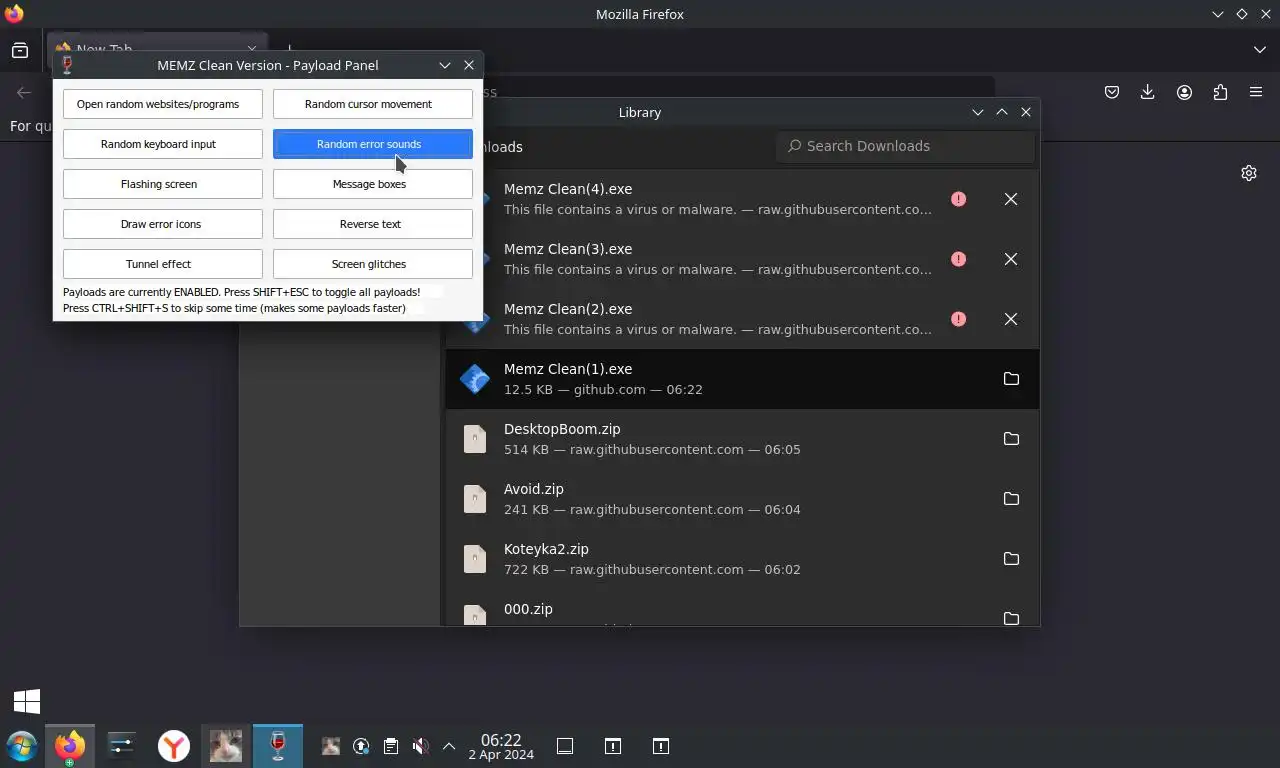Collapse Library window with down chevron
The image size is (1280, 768).
[x=978, y=112]
